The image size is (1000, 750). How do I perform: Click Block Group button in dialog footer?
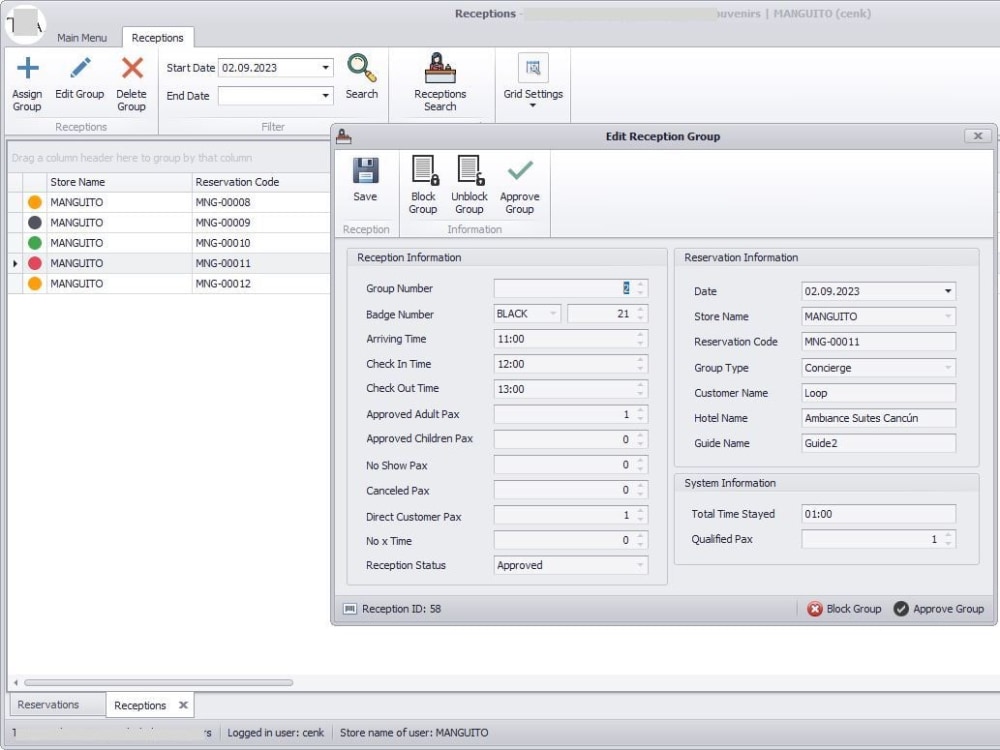coord(844,609)
